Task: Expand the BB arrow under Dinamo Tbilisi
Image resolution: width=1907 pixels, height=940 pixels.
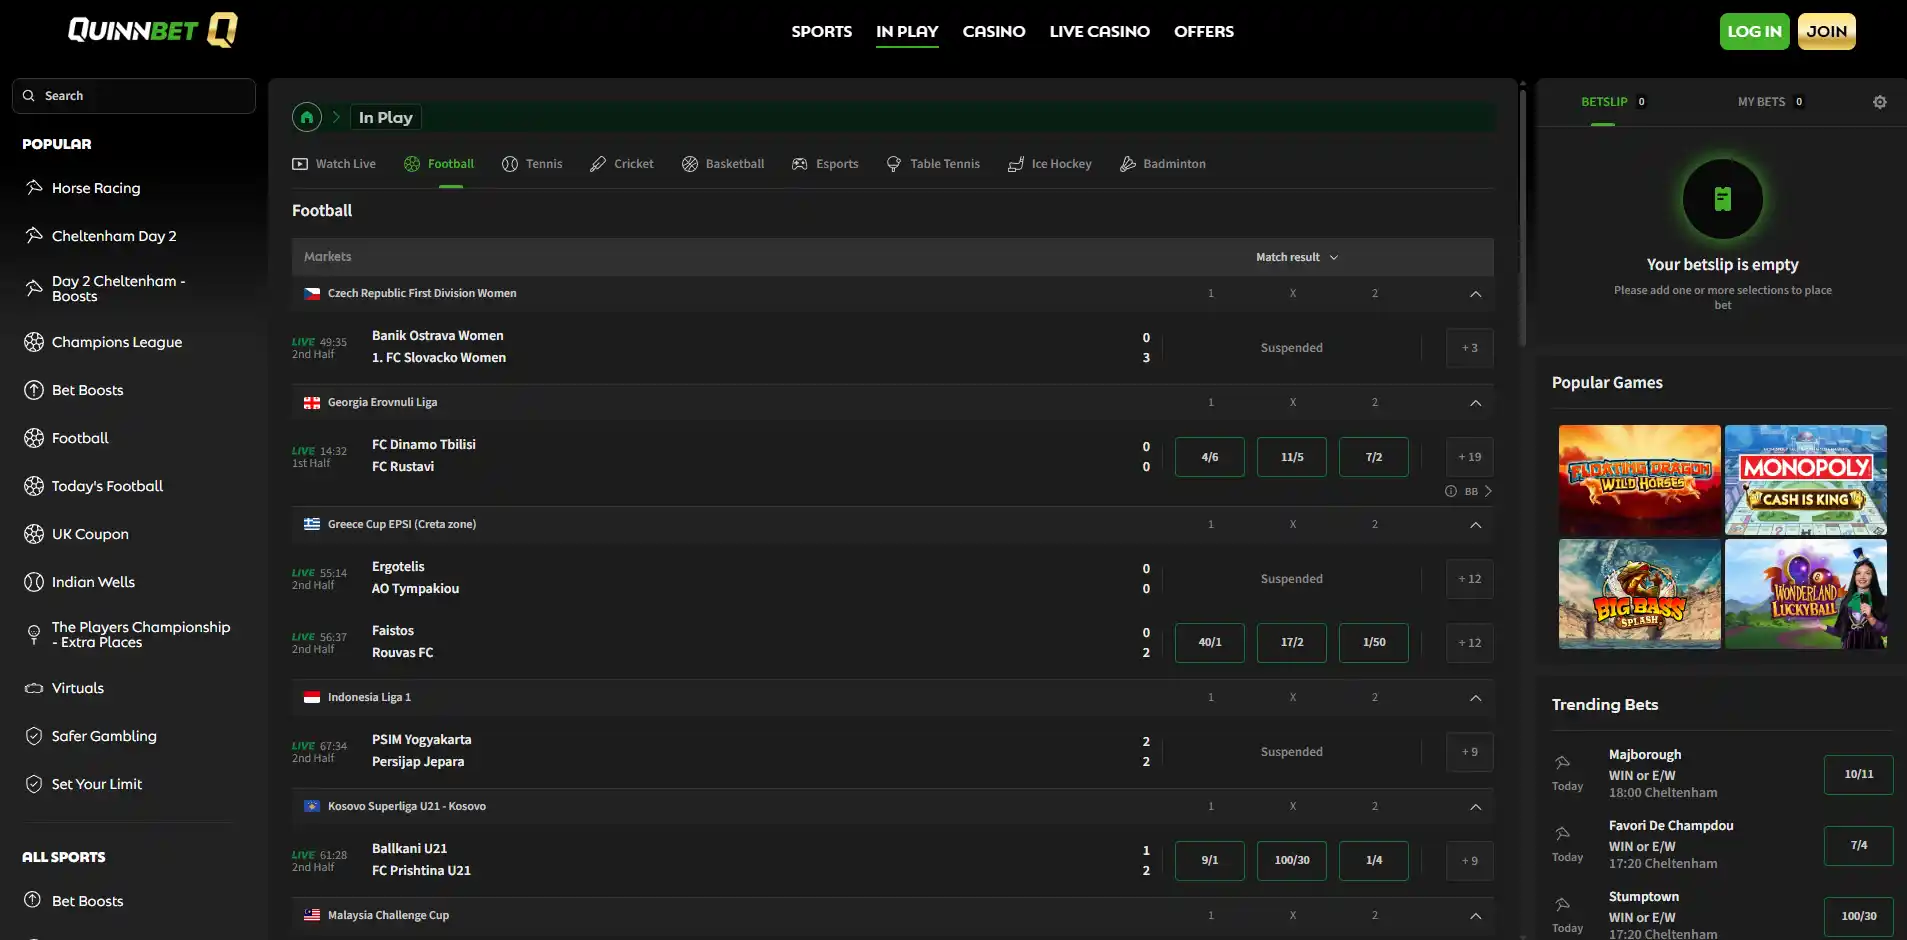Action: pyautogui.click(x=1488, y=491)
